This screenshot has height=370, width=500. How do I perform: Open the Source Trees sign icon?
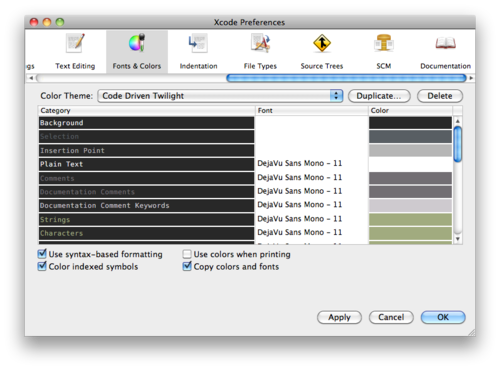(322, 43)
